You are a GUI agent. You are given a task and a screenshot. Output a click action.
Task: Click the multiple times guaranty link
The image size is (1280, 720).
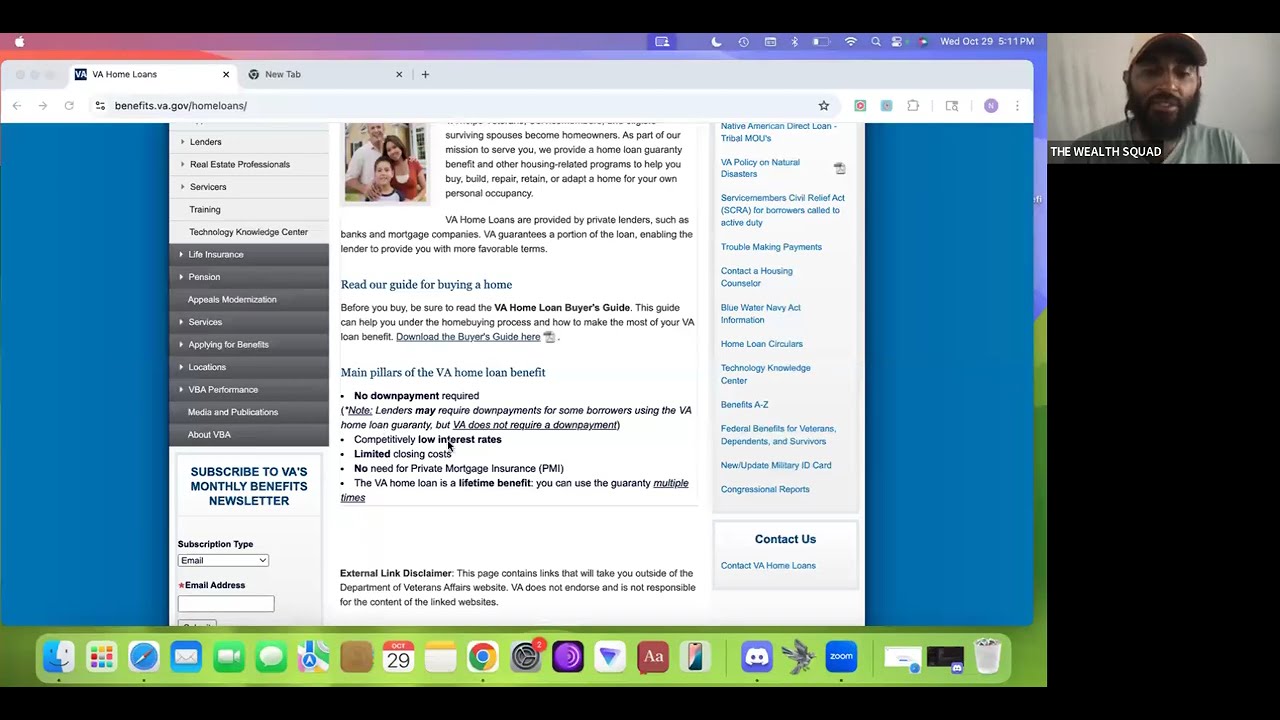[x=514, y=490]
